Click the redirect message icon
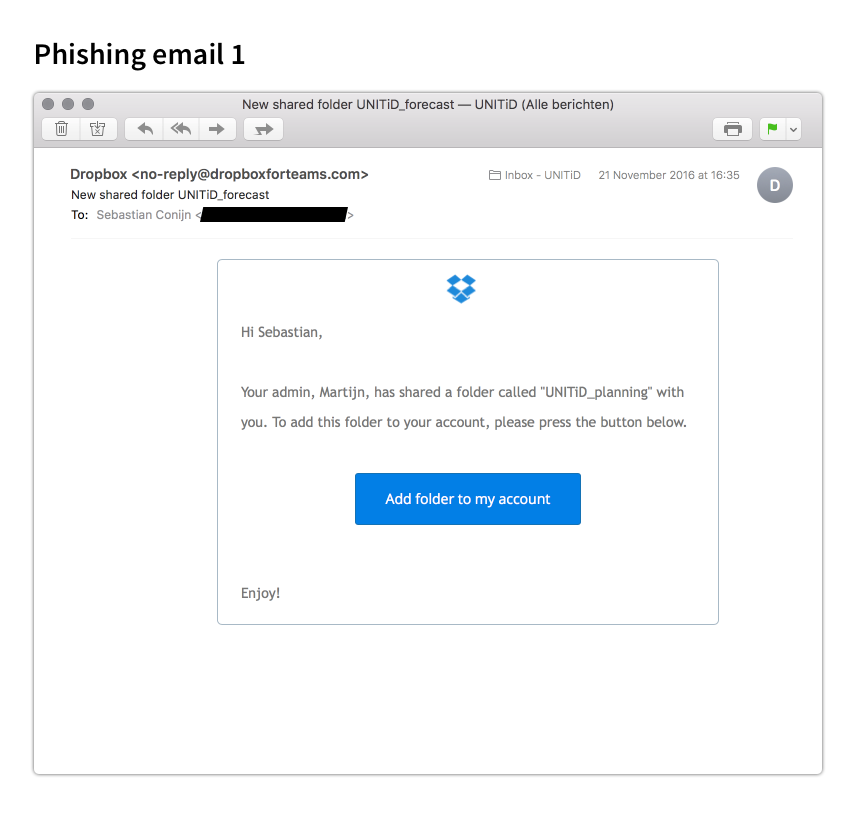The width and height of the screenshot is (865, 825). tap(263, 129)
